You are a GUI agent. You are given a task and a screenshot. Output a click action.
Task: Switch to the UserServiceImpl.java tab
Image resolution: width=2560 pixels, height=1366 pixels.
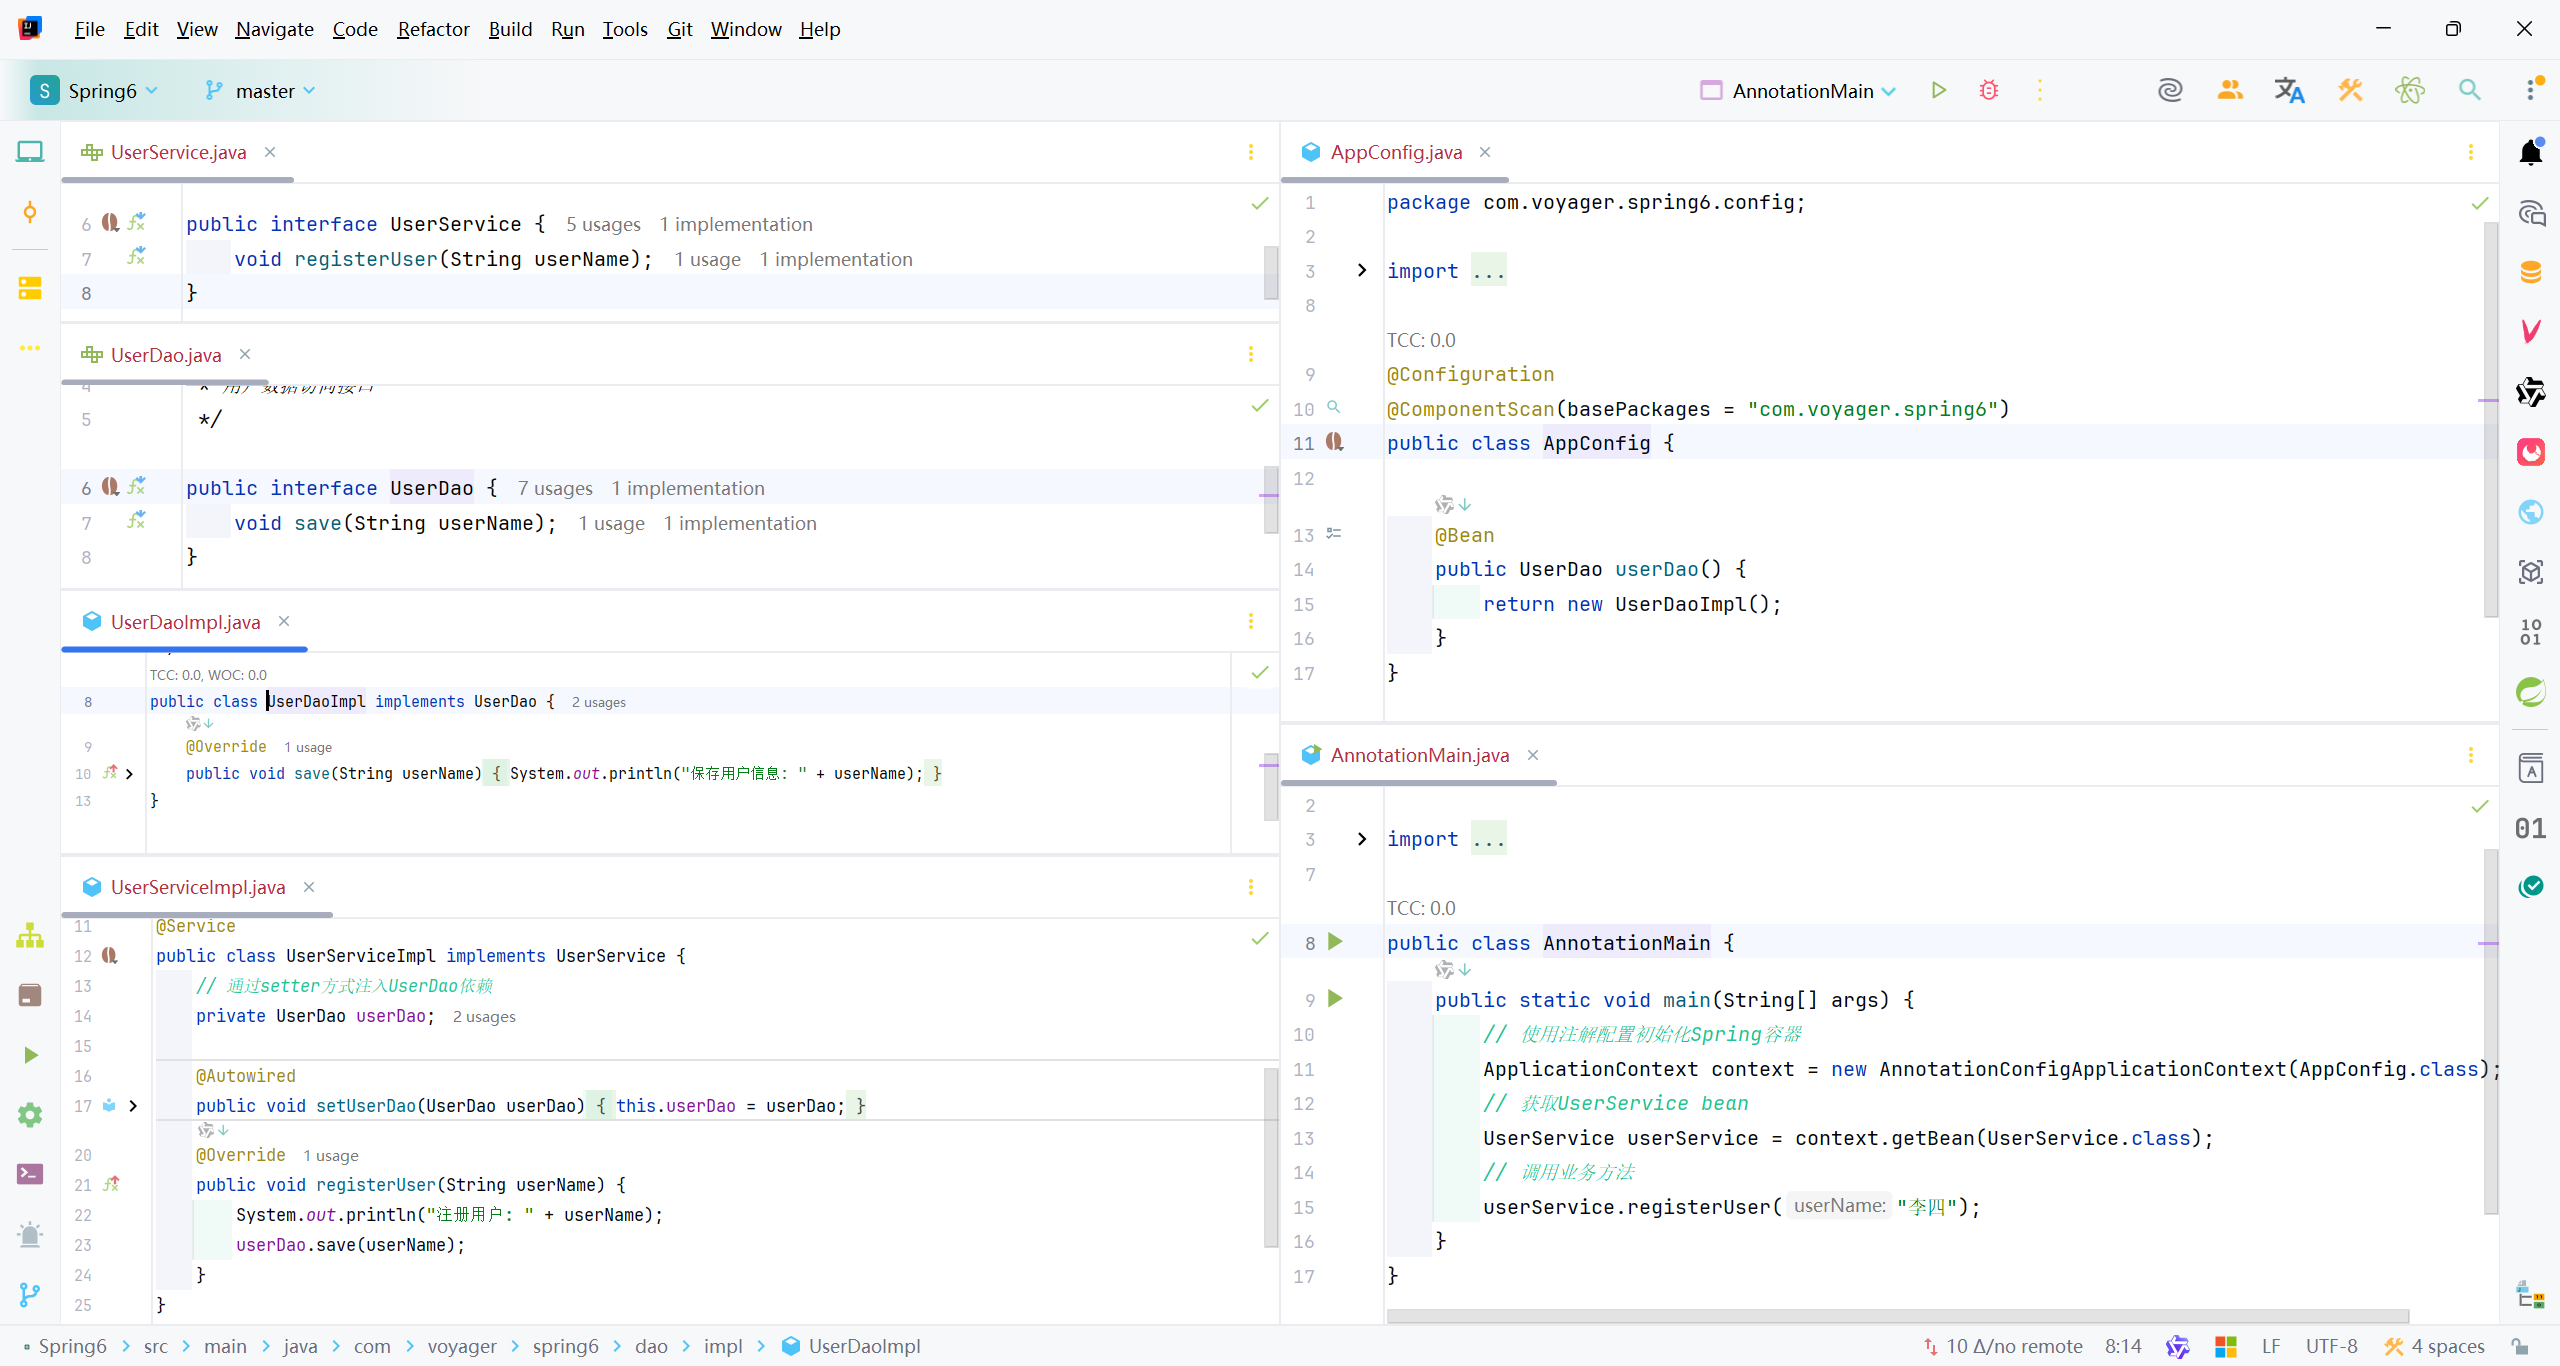pyautogui.click(x=197, y=887)
